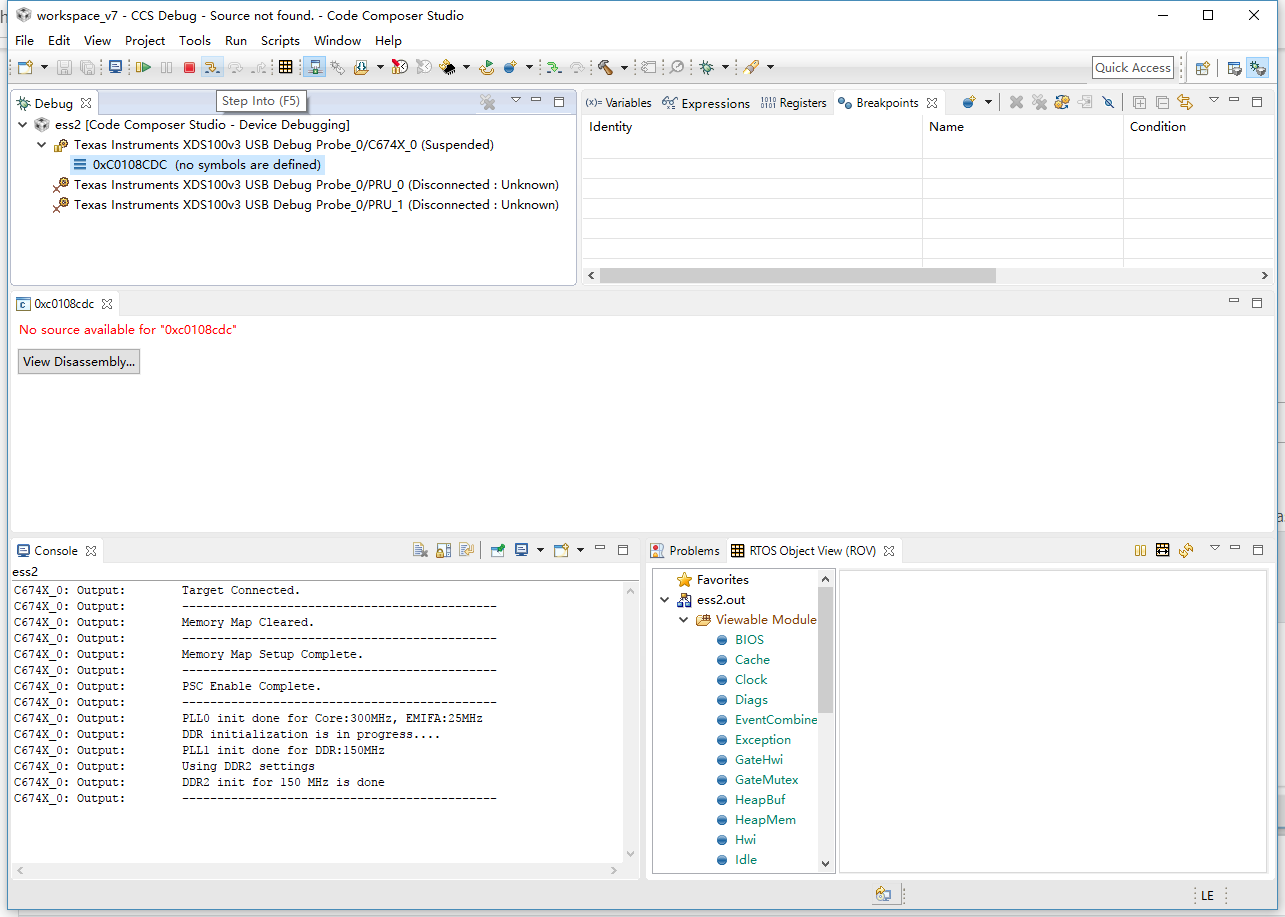The width and height of the screenshot is (1285, 917).
Task: Select the PRU_0 Disconnected probe entry
Action: 306,185
